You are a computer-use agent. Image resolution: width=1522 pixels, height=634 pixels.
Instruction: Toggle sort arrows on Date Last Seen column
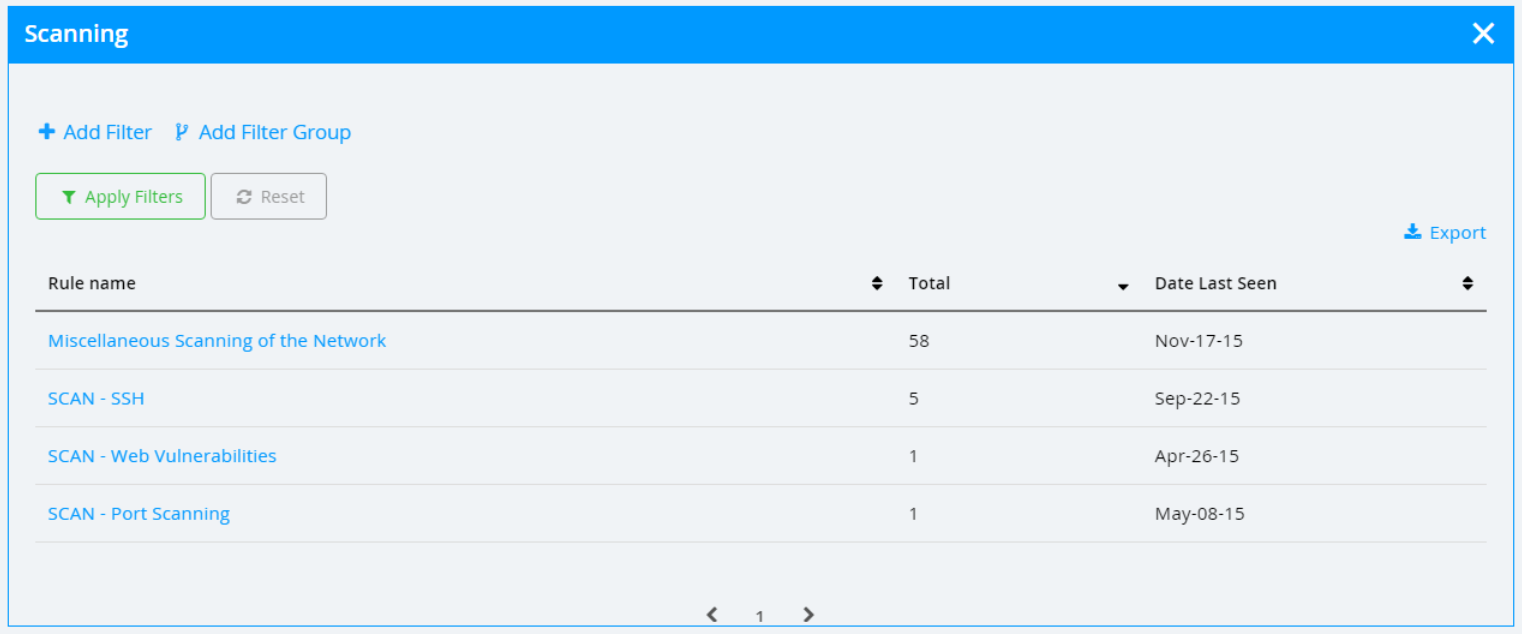tap(1467, 284)
